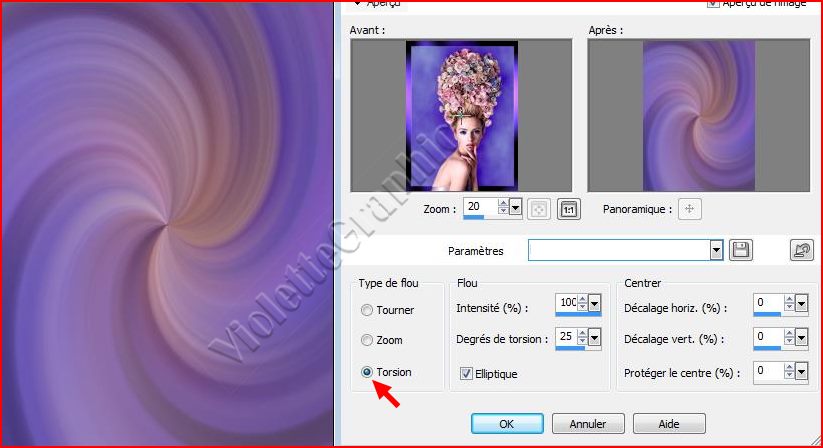Save preset with the floppy disk icon

click(x=741, y=250)
